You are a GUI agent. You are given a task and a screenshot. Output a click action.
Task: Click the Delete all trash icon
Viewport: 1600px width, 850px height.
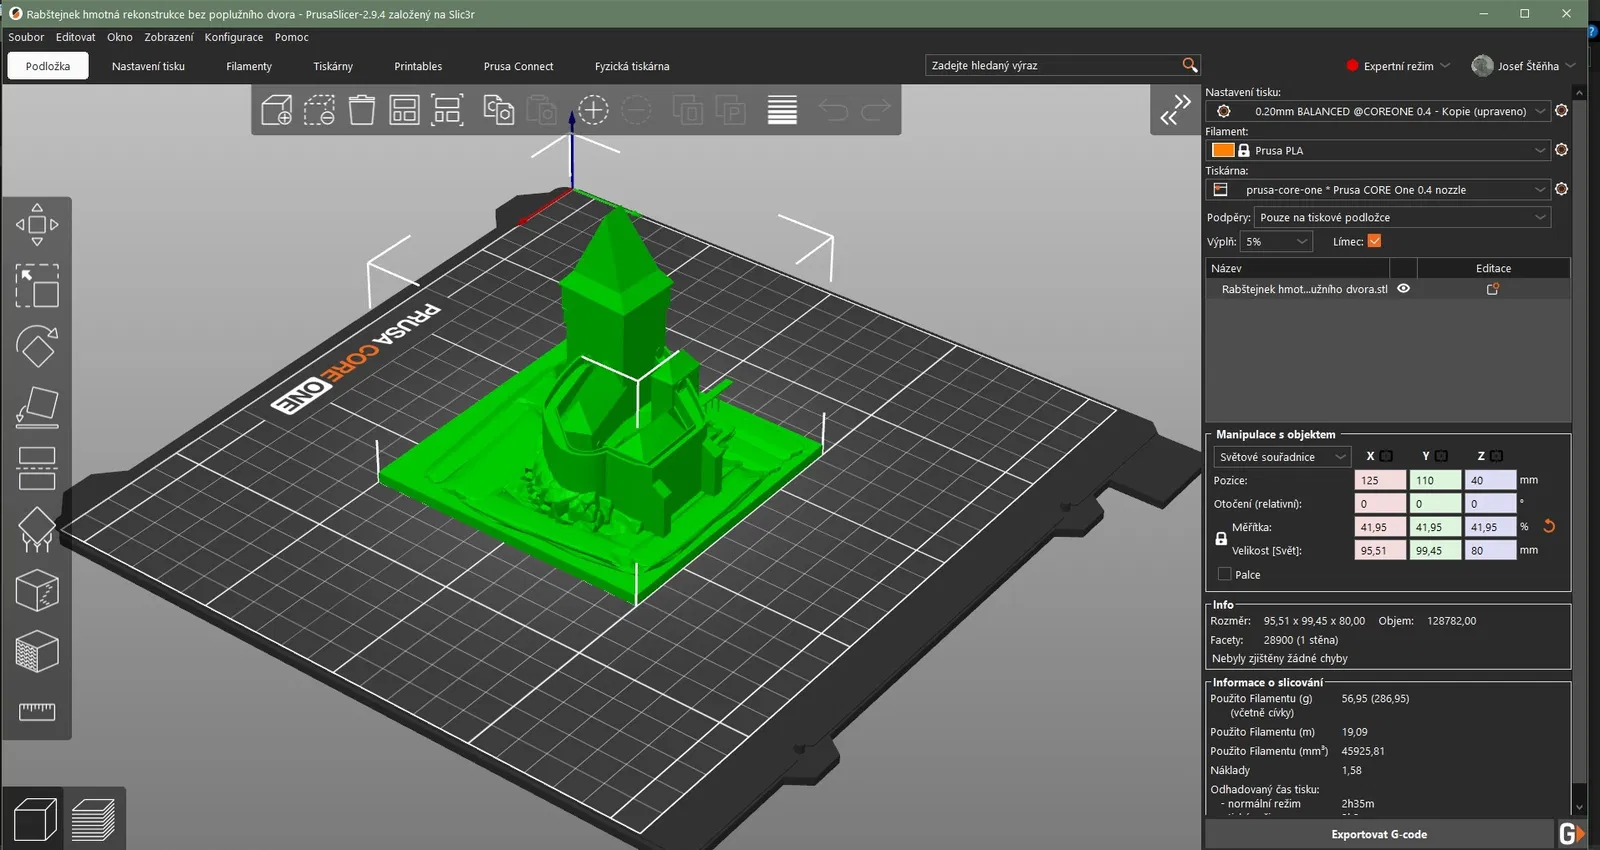pos(361,110)
